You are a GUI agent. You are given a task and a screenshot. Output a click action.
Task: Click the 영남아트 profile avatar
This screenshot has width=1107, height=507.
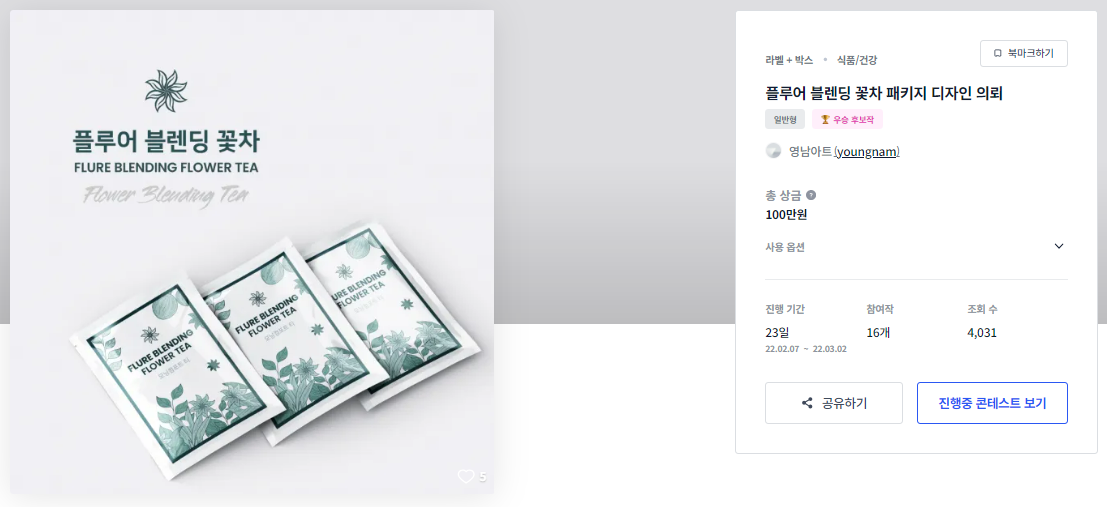tap(773, 151)
